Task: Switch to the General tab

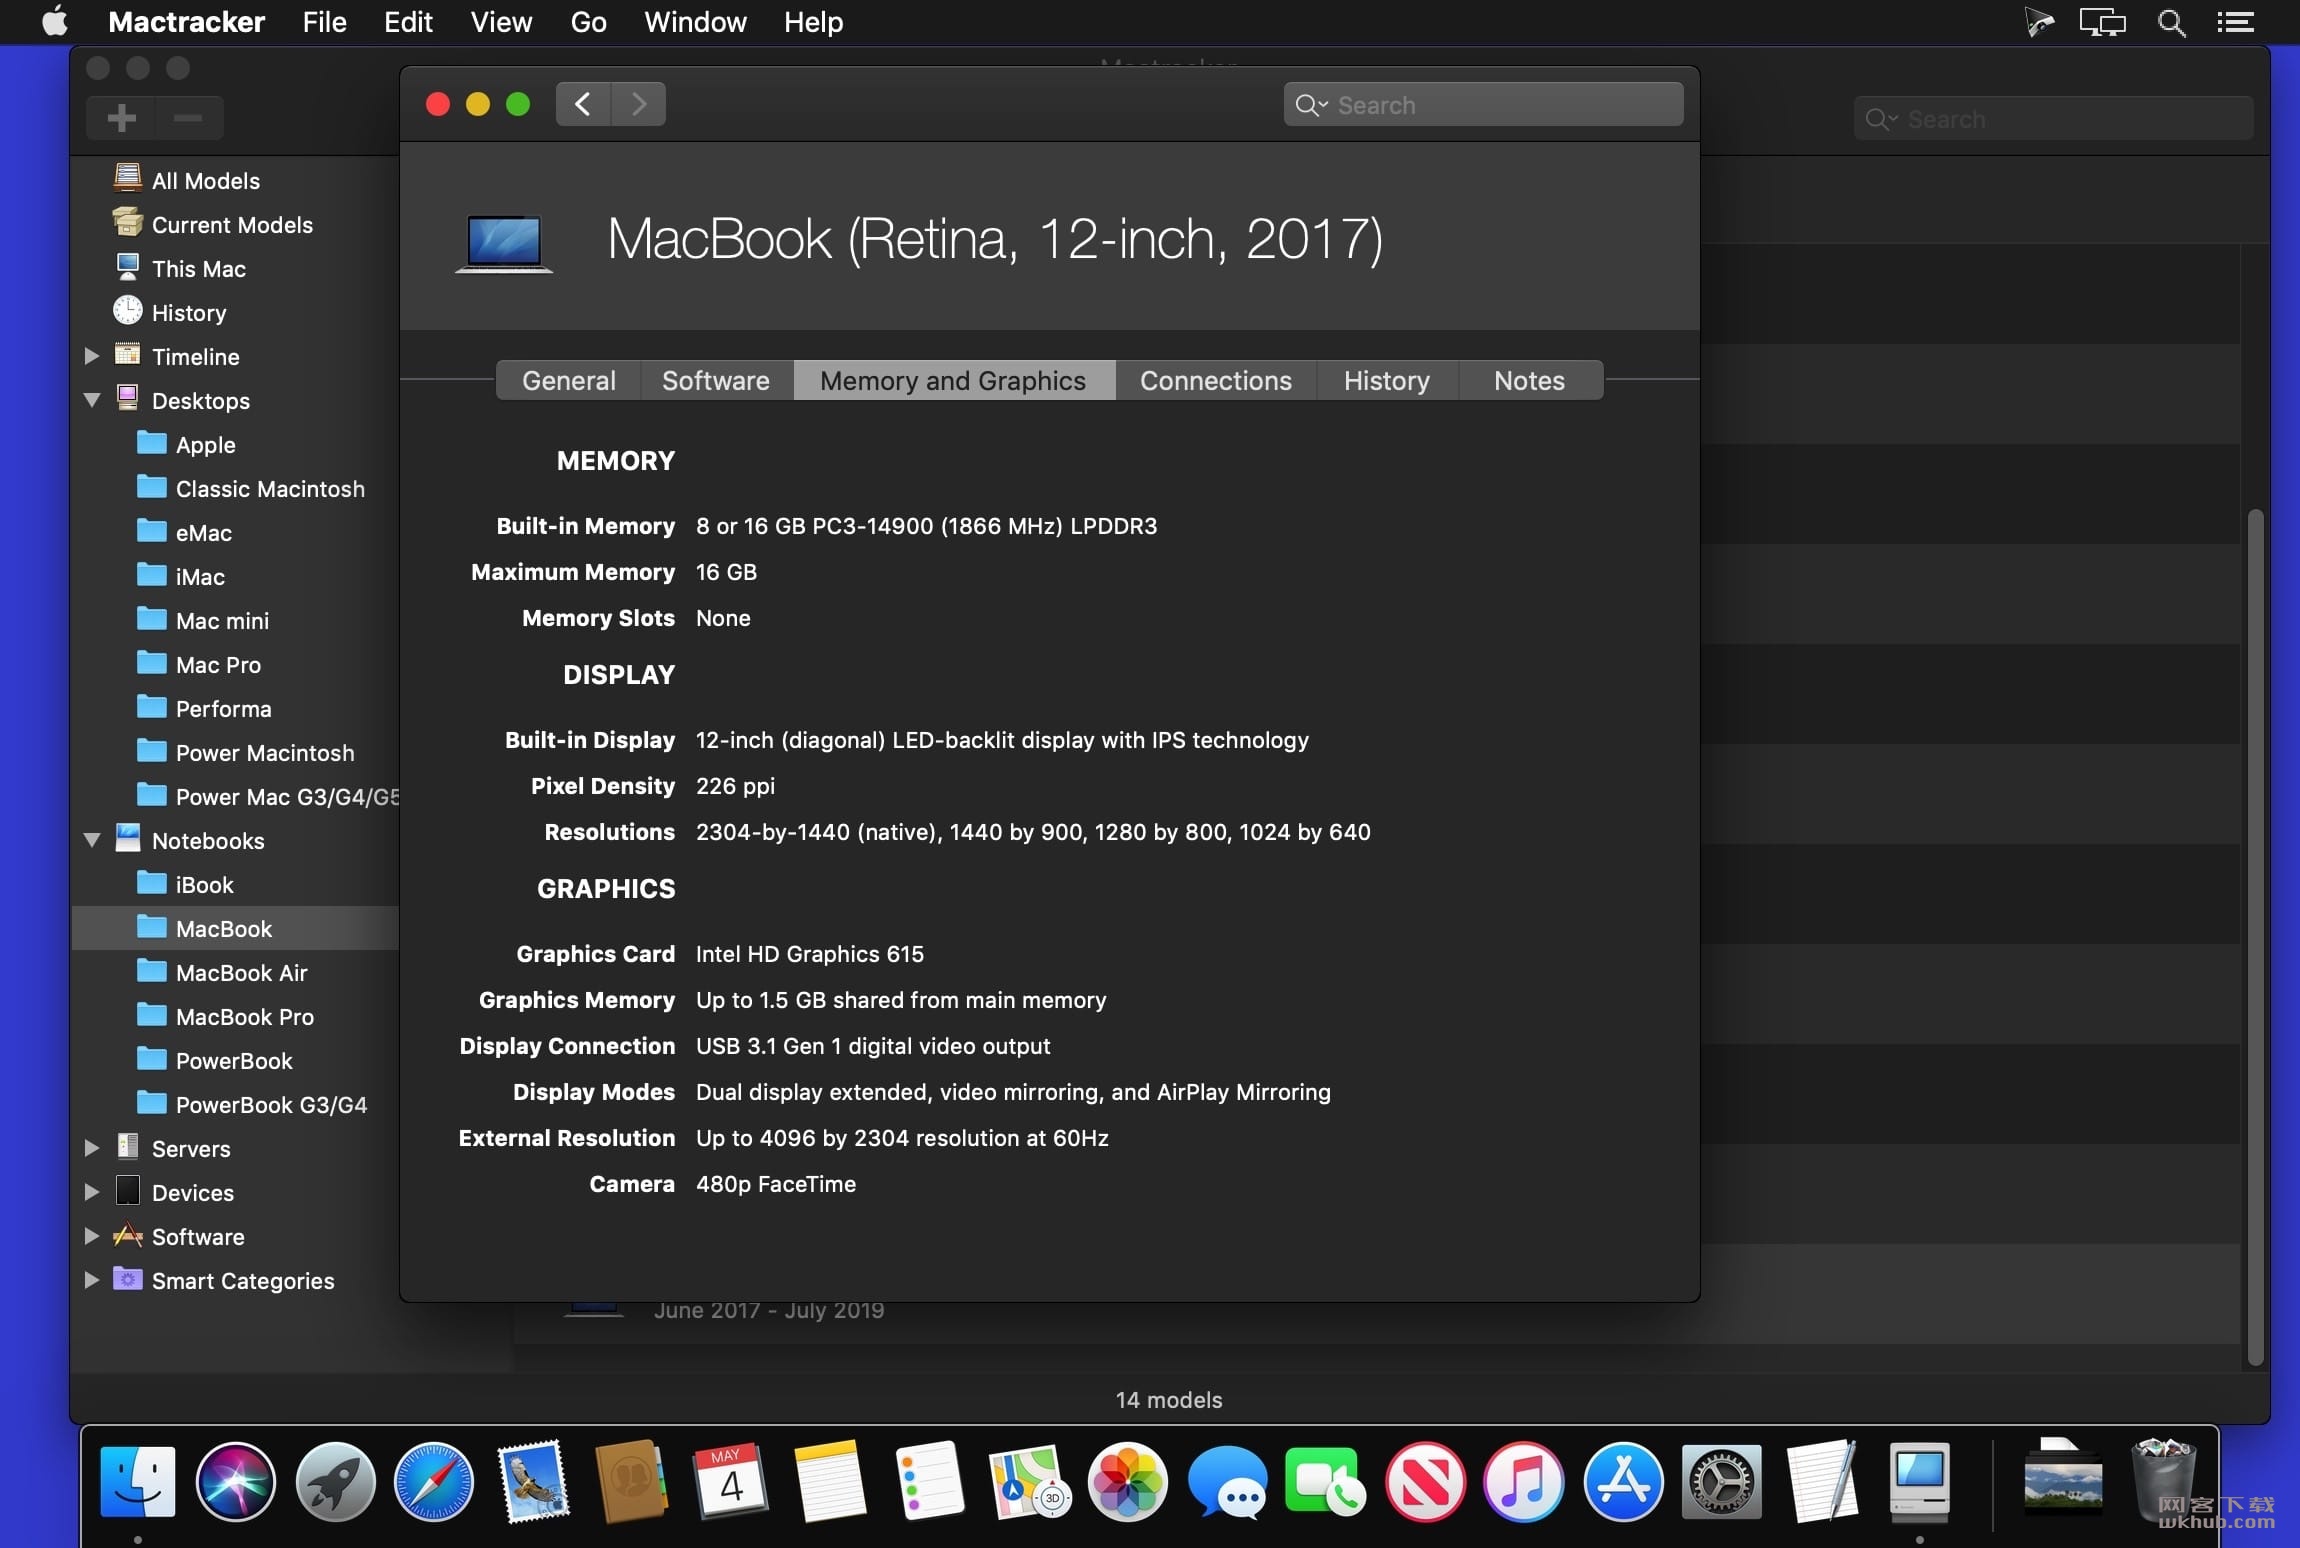Action: (x=568, y=380)
